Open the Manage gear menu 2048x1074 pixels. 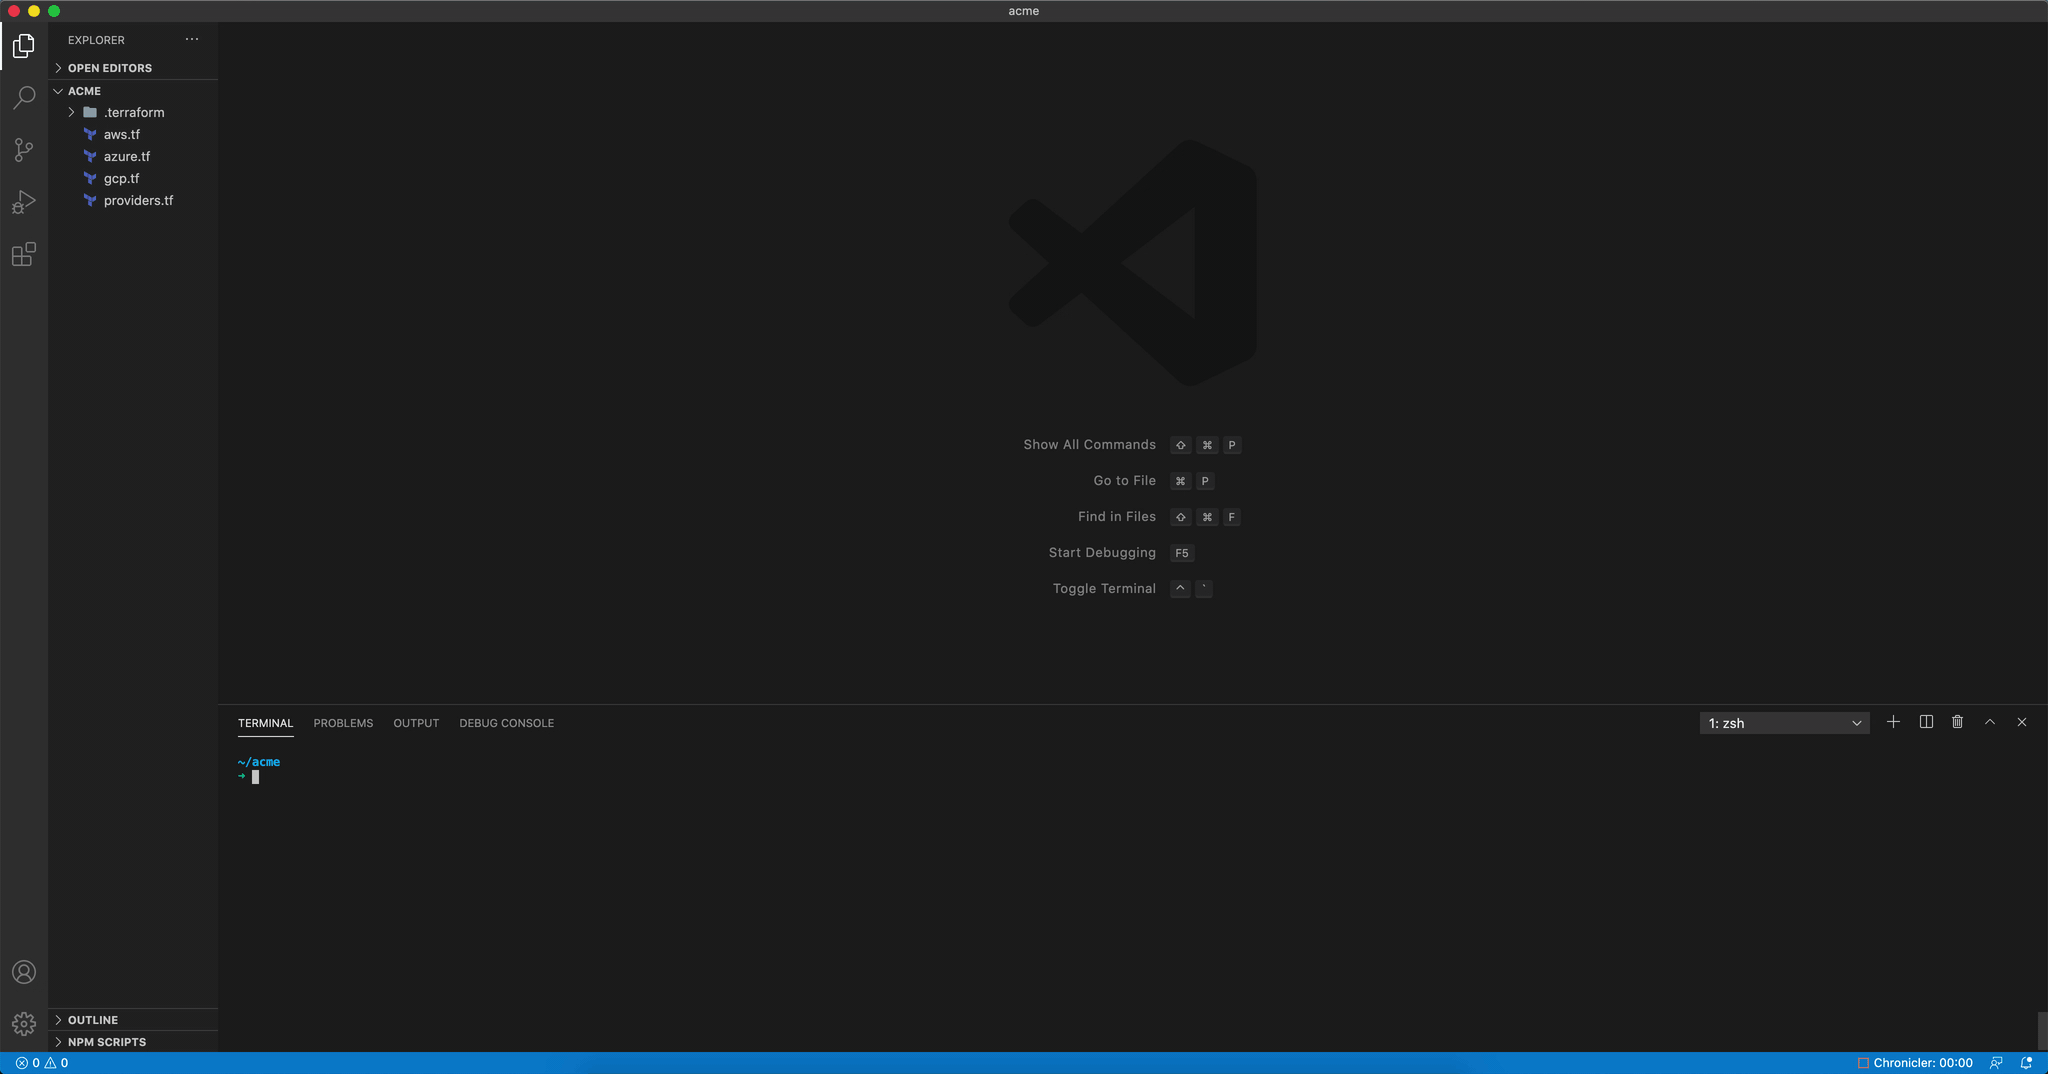tap(24, 1024)
